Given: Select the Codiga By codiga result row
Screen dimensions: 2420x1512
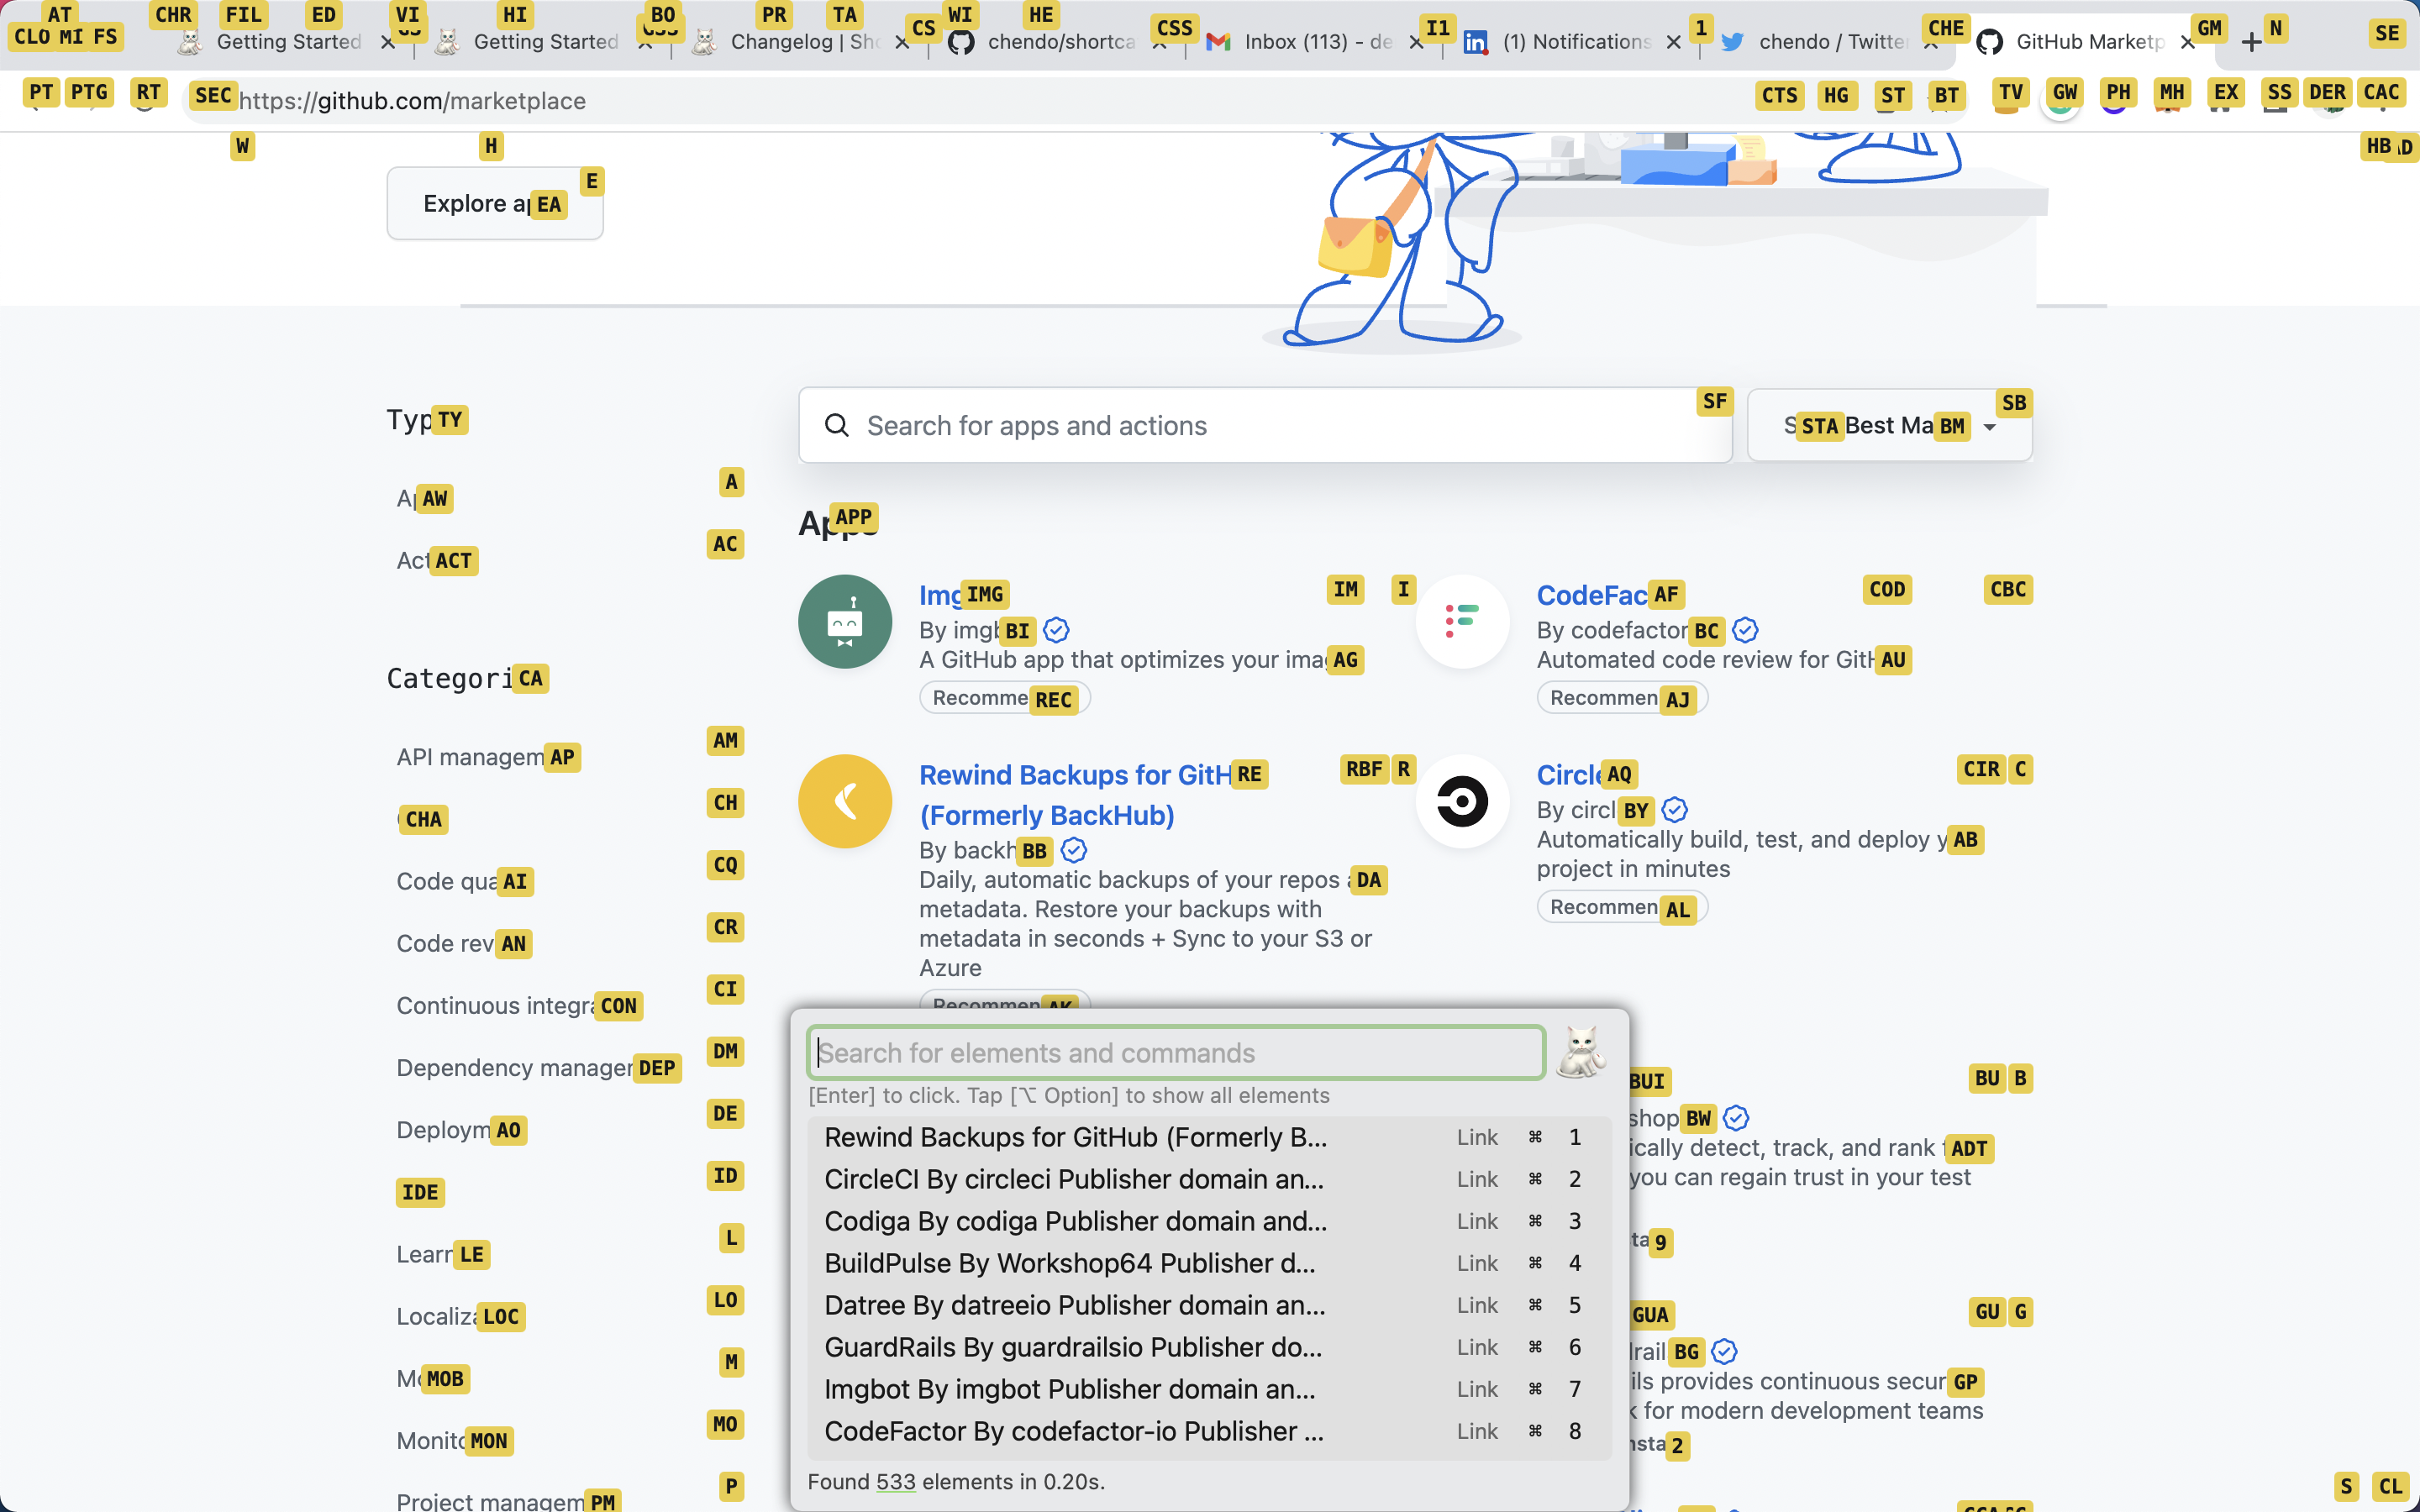Looking at the screenshot, I should [x=1209, y=1221].
